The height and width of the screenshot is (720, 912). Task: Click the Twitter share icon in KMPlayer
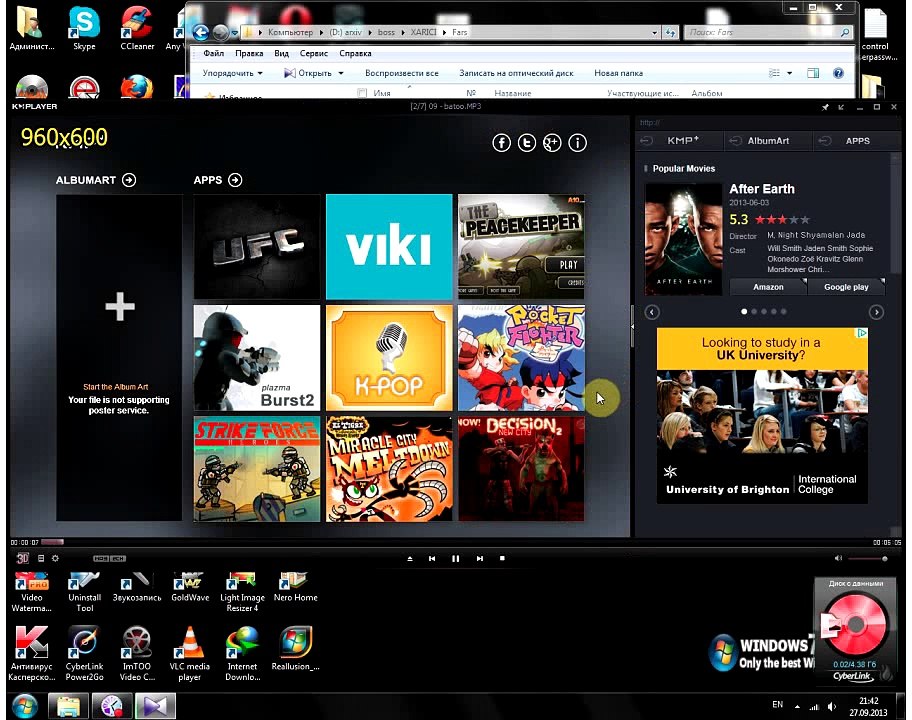coord(527,142)
